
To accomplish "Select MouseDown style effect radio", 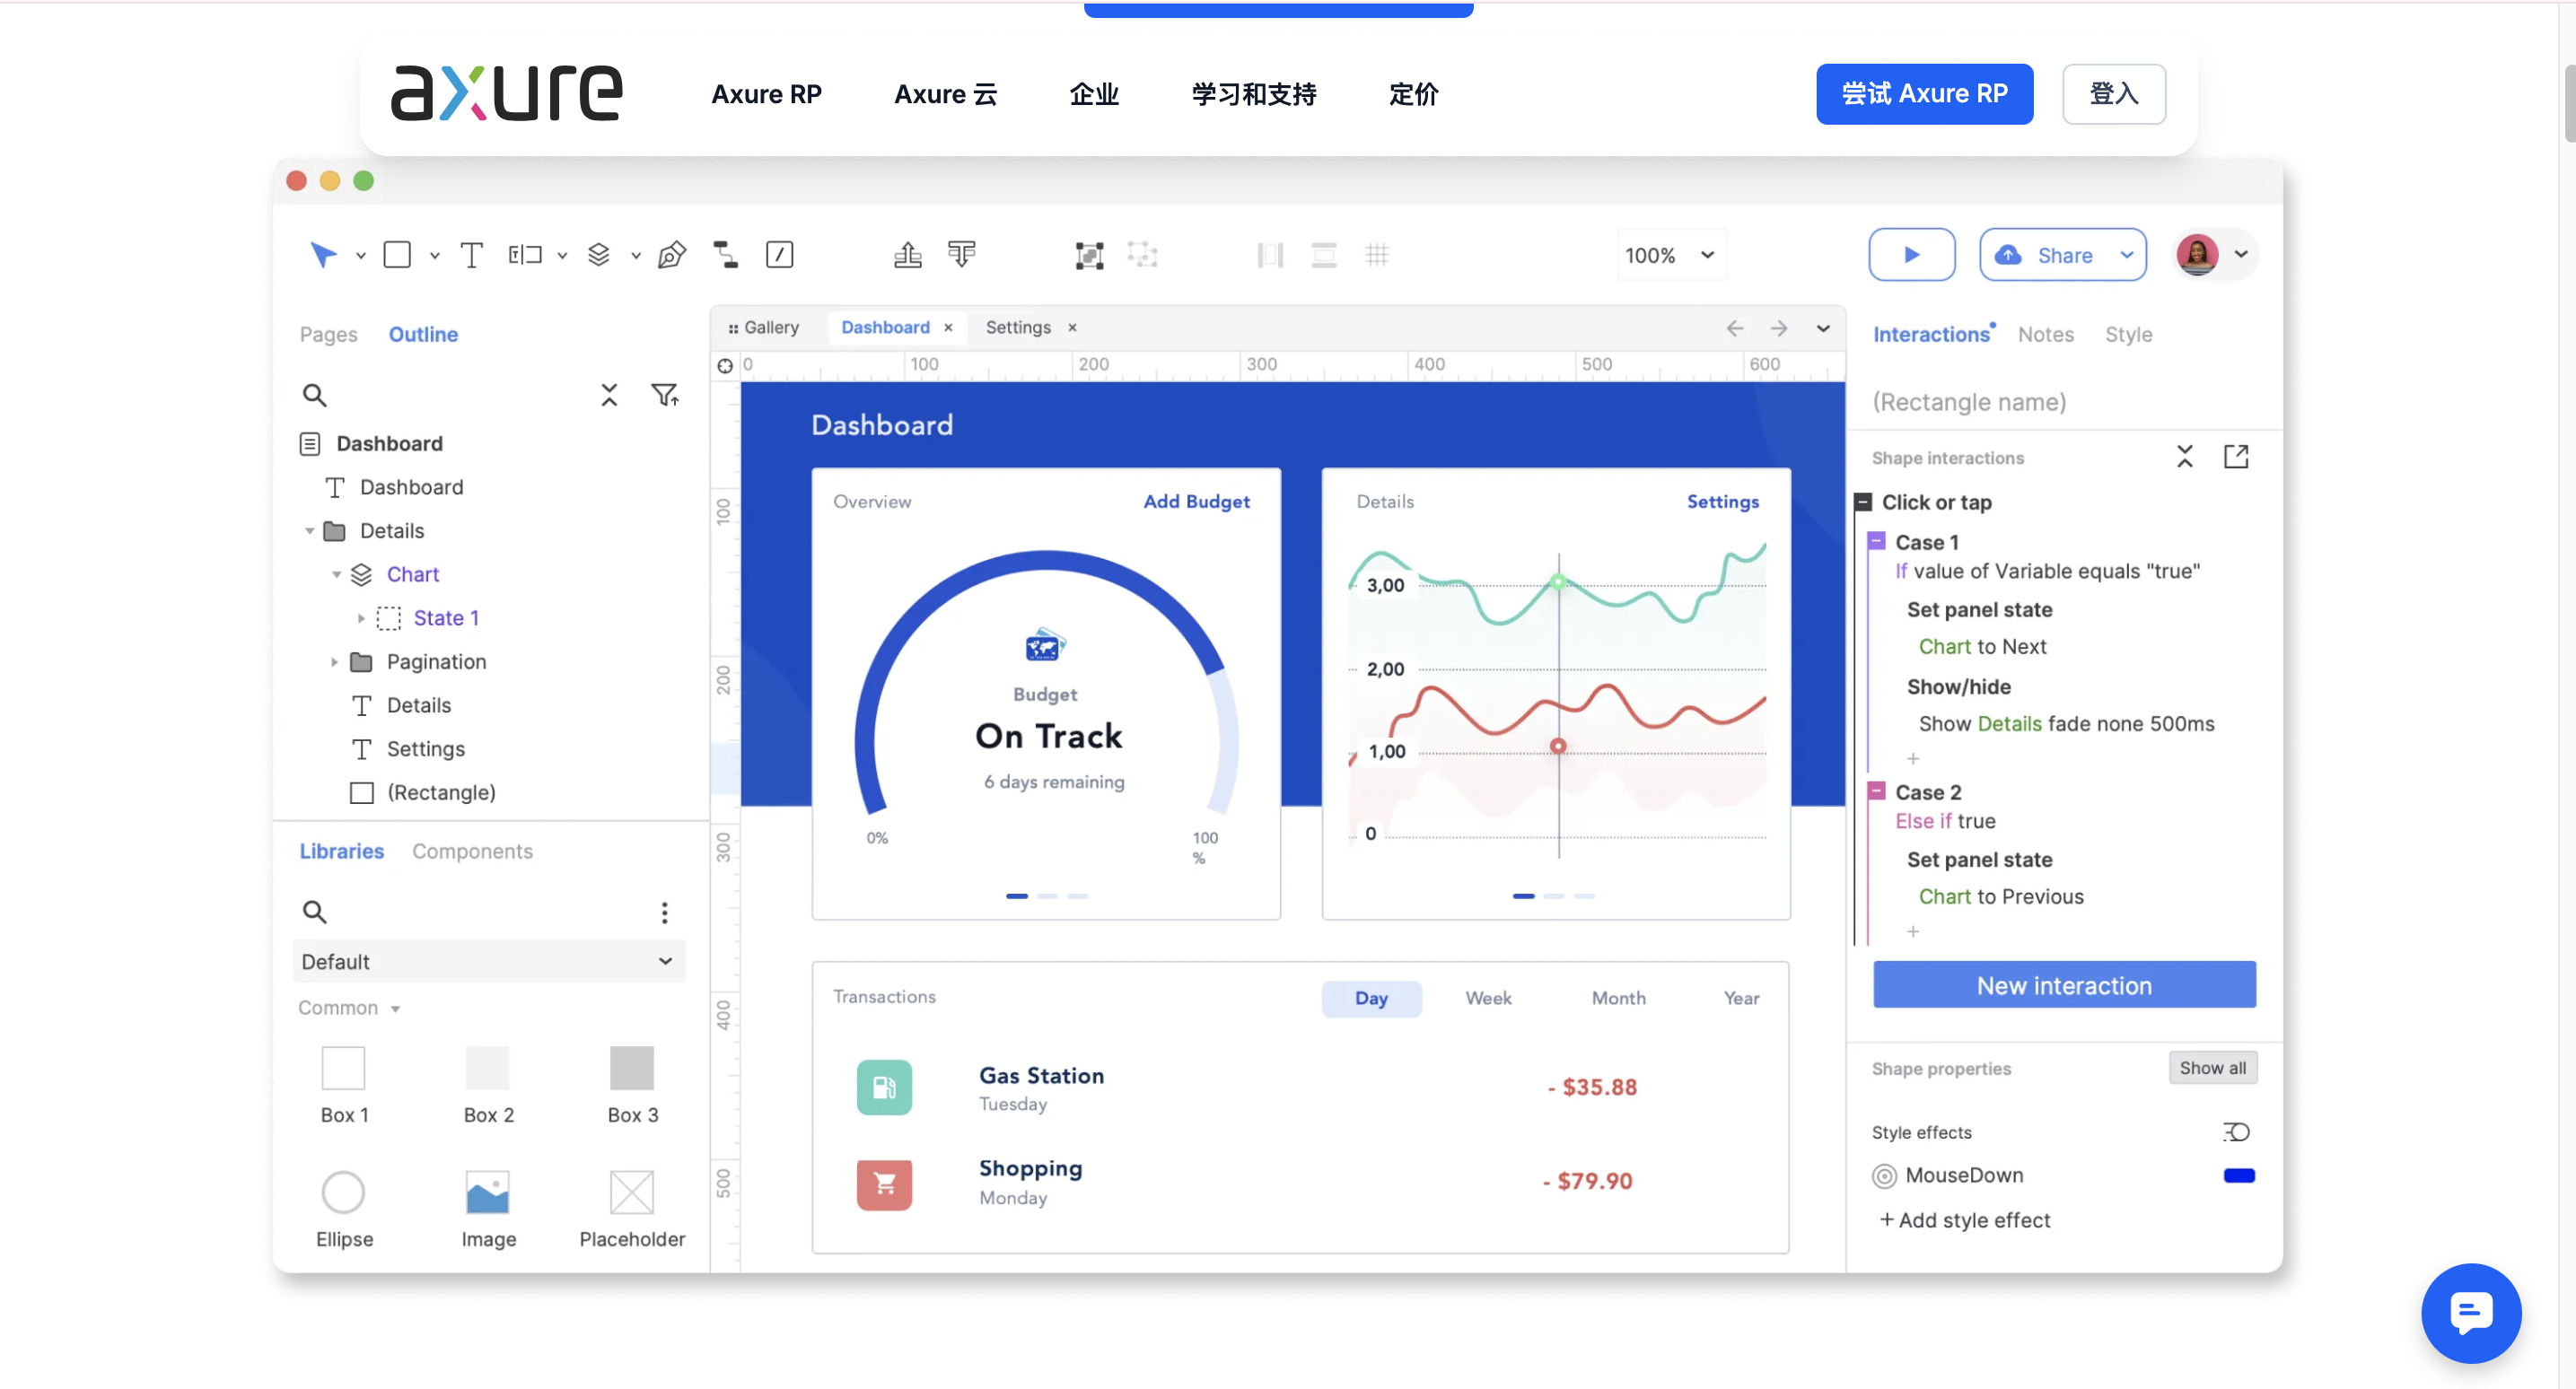I will [1884, 1176].
